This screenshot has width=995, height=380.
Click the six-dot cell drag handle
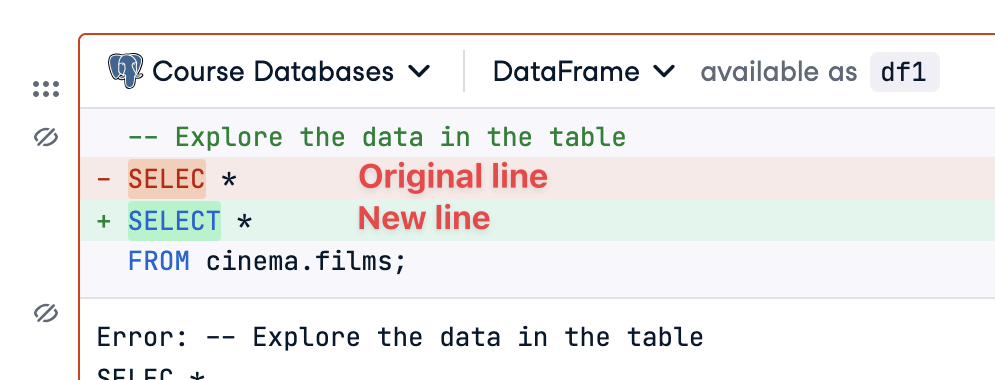pyautogui.click(x=46, y=89)
